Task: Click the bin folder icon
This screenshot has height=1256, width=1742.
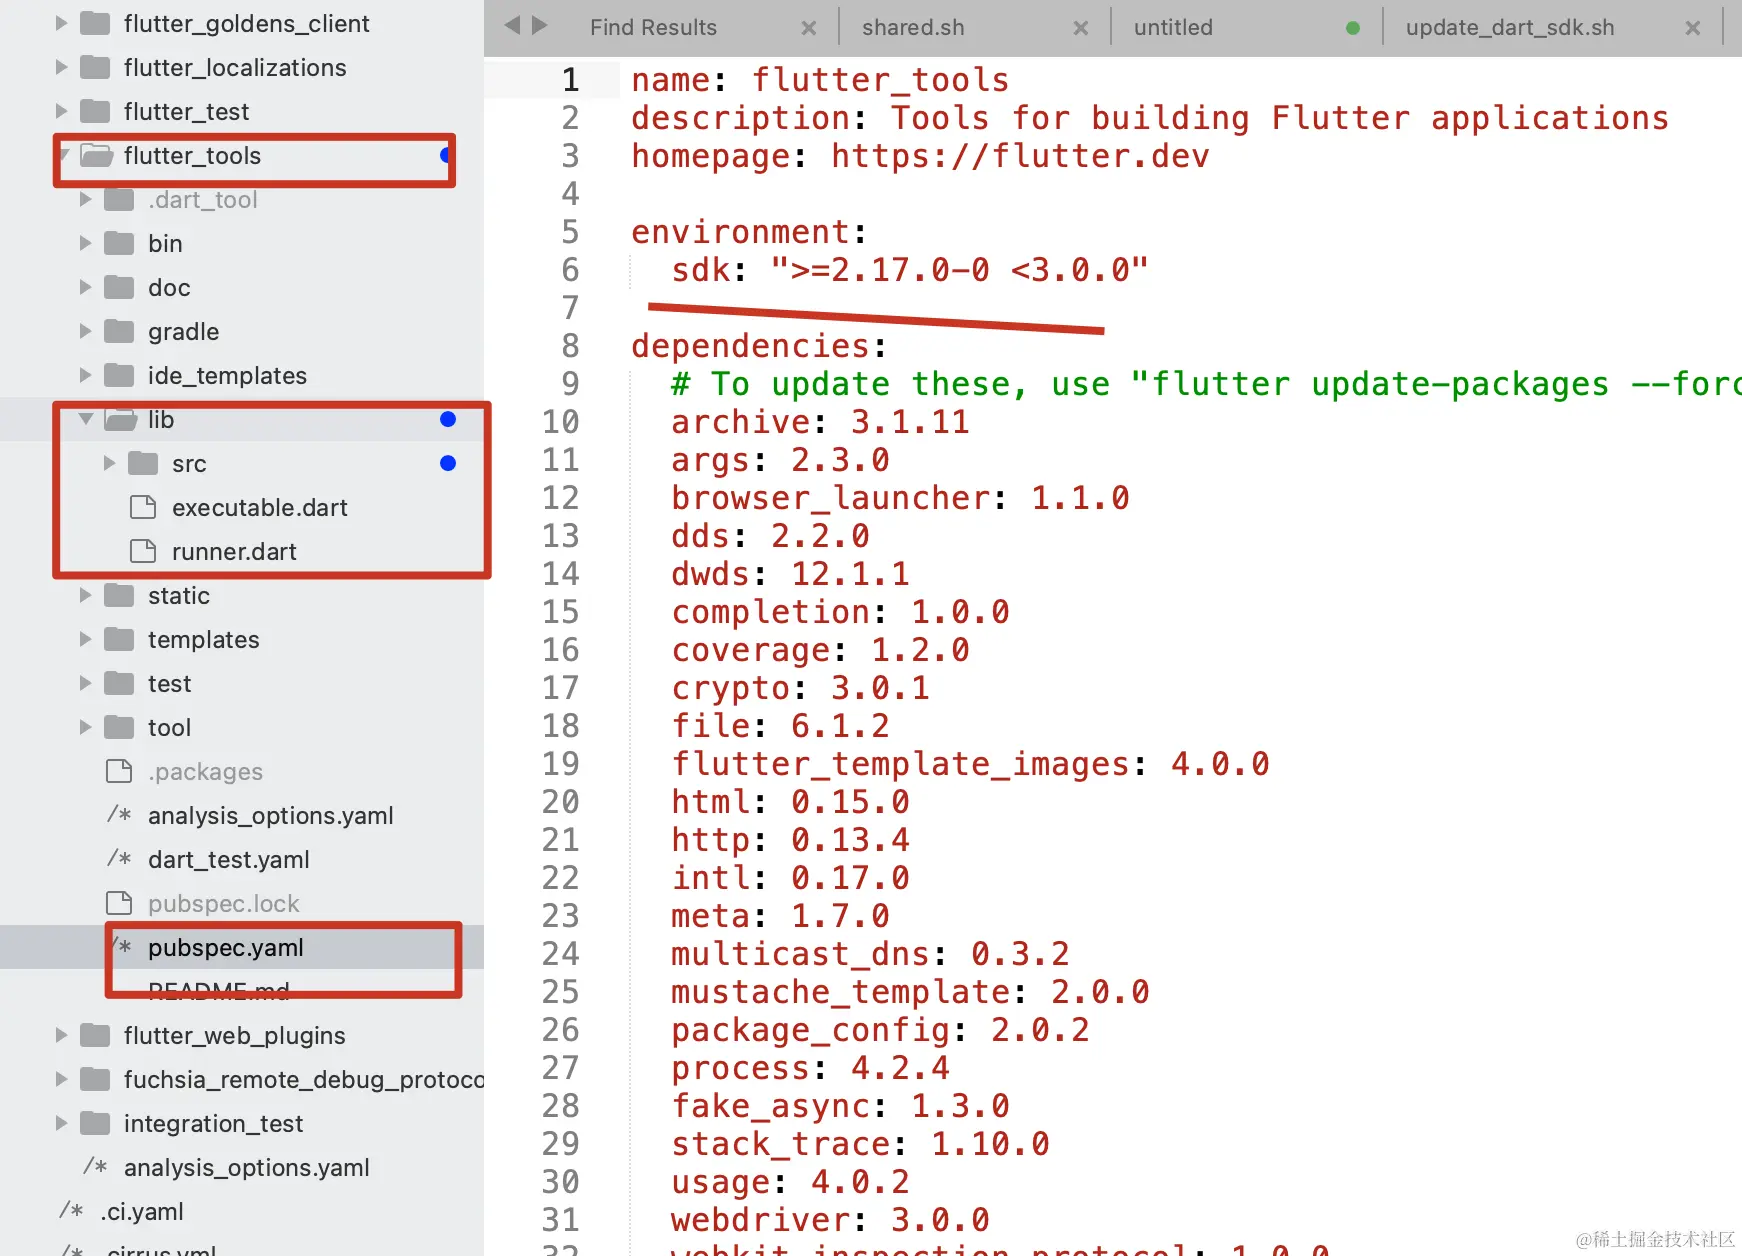Action: [x=119, y=243]
